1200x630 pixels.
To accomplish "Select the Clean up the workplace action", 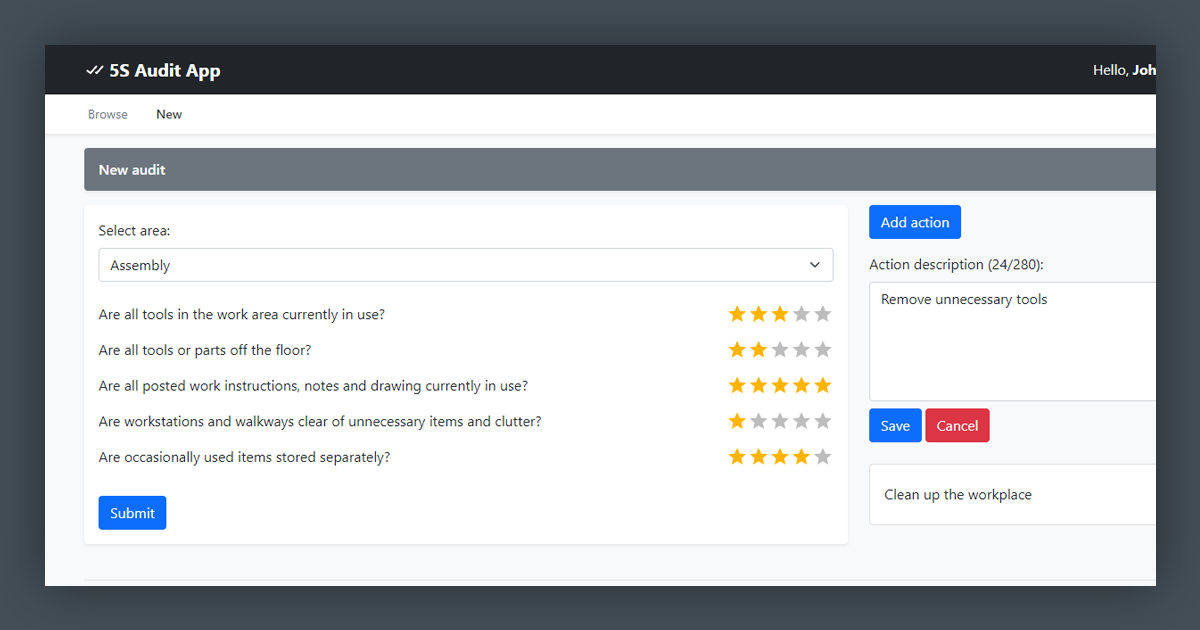I will coord(957,494).
